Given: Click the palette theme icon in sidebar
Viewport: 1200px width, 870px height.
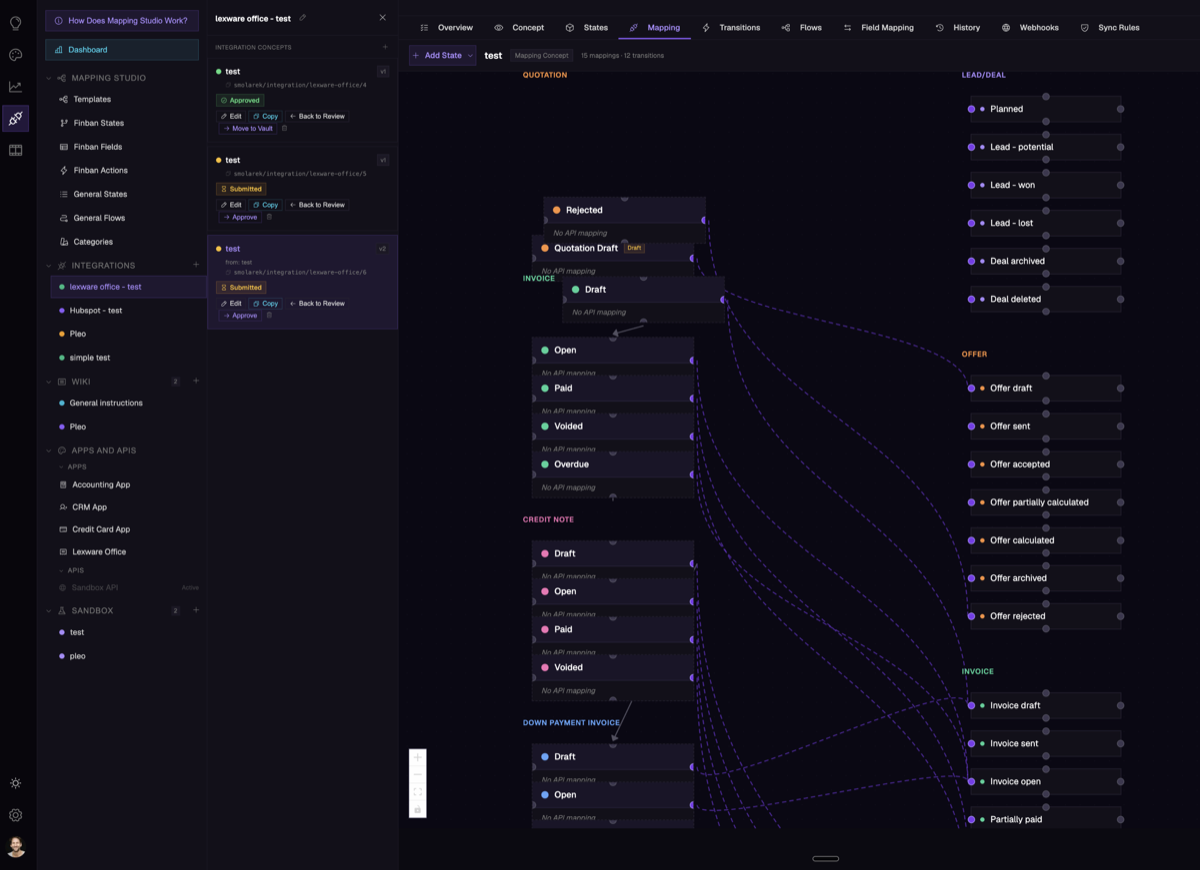Looking at the screenshot, I should coord(15,55).
